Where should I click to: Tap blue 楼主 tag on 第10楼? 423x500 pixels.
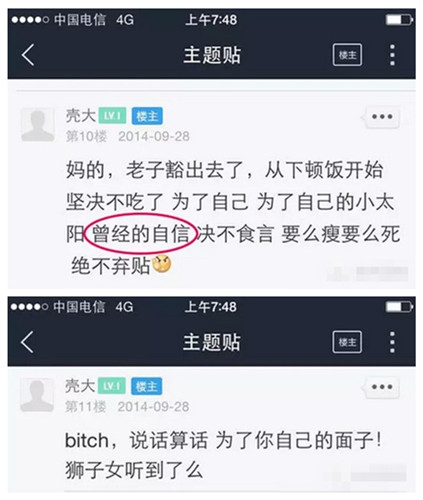coord(147,116)
